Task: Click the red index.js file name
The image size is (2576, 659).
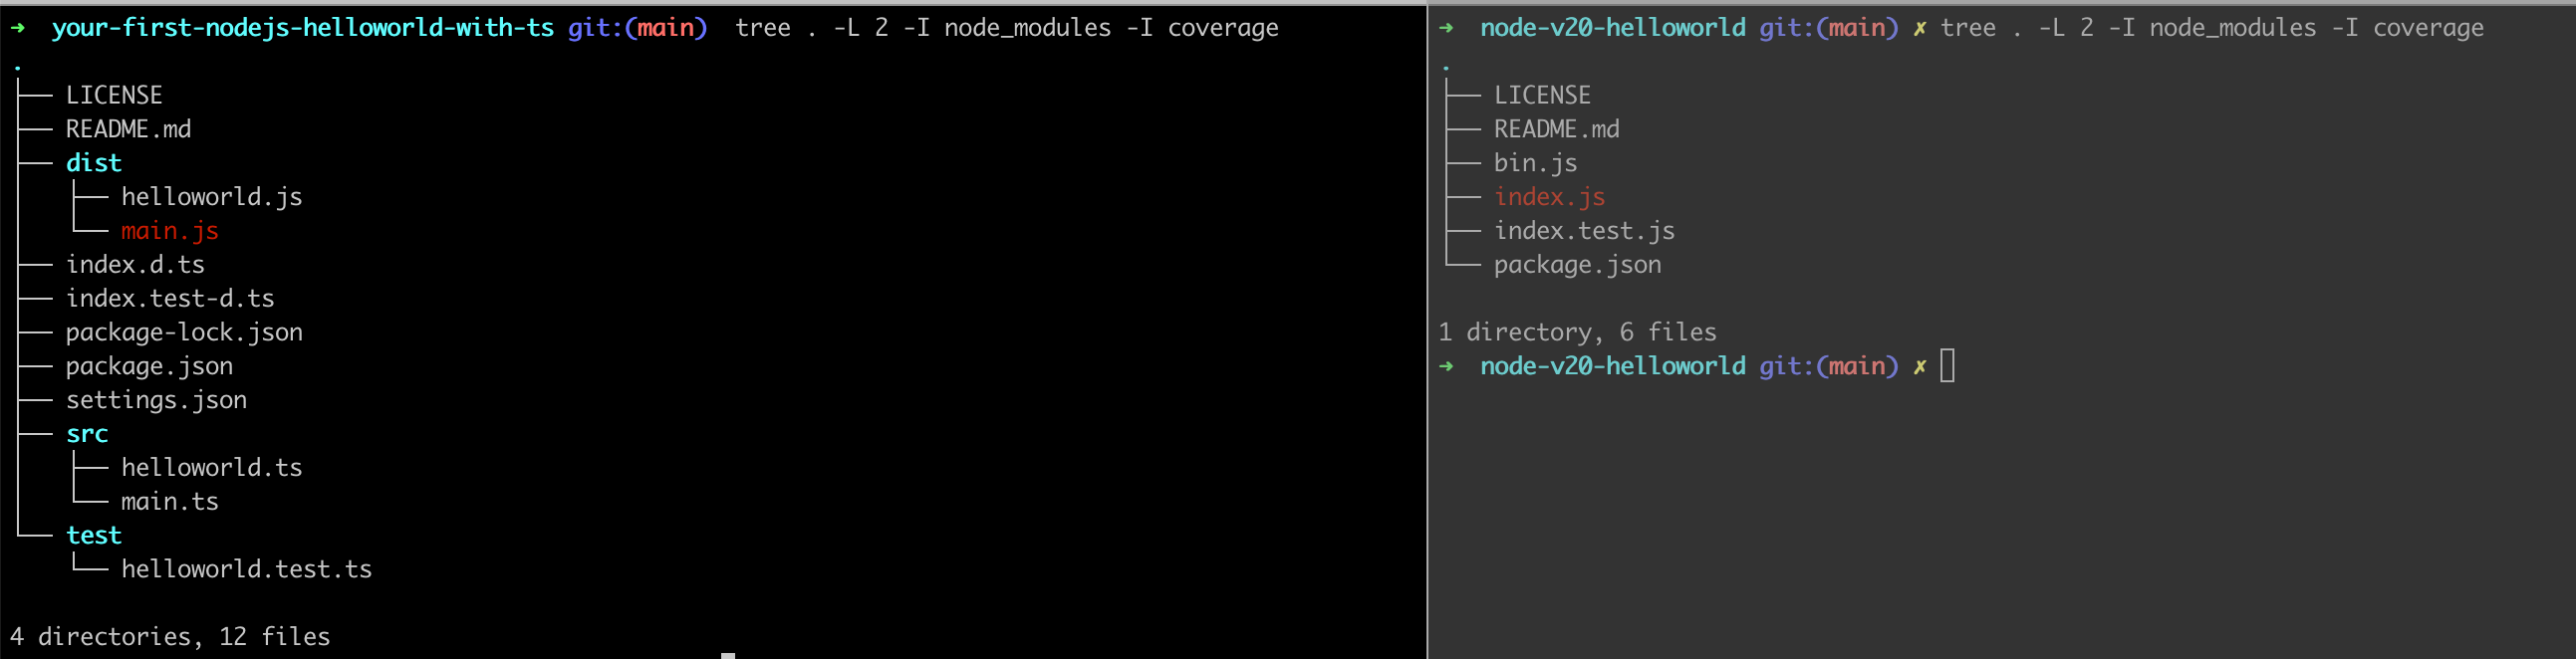Action: click(x=1549, y=197)
